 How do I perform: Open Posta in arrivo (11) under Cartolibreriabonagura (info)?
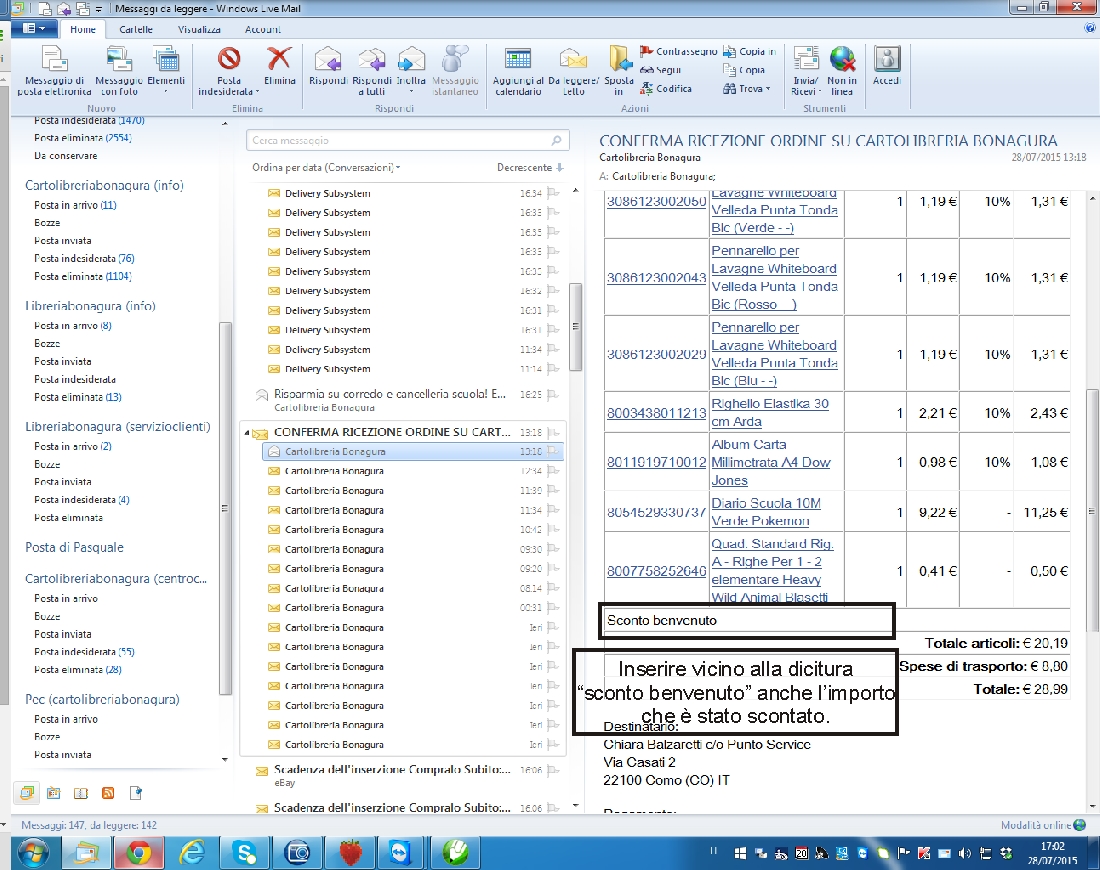click(75, 205)
